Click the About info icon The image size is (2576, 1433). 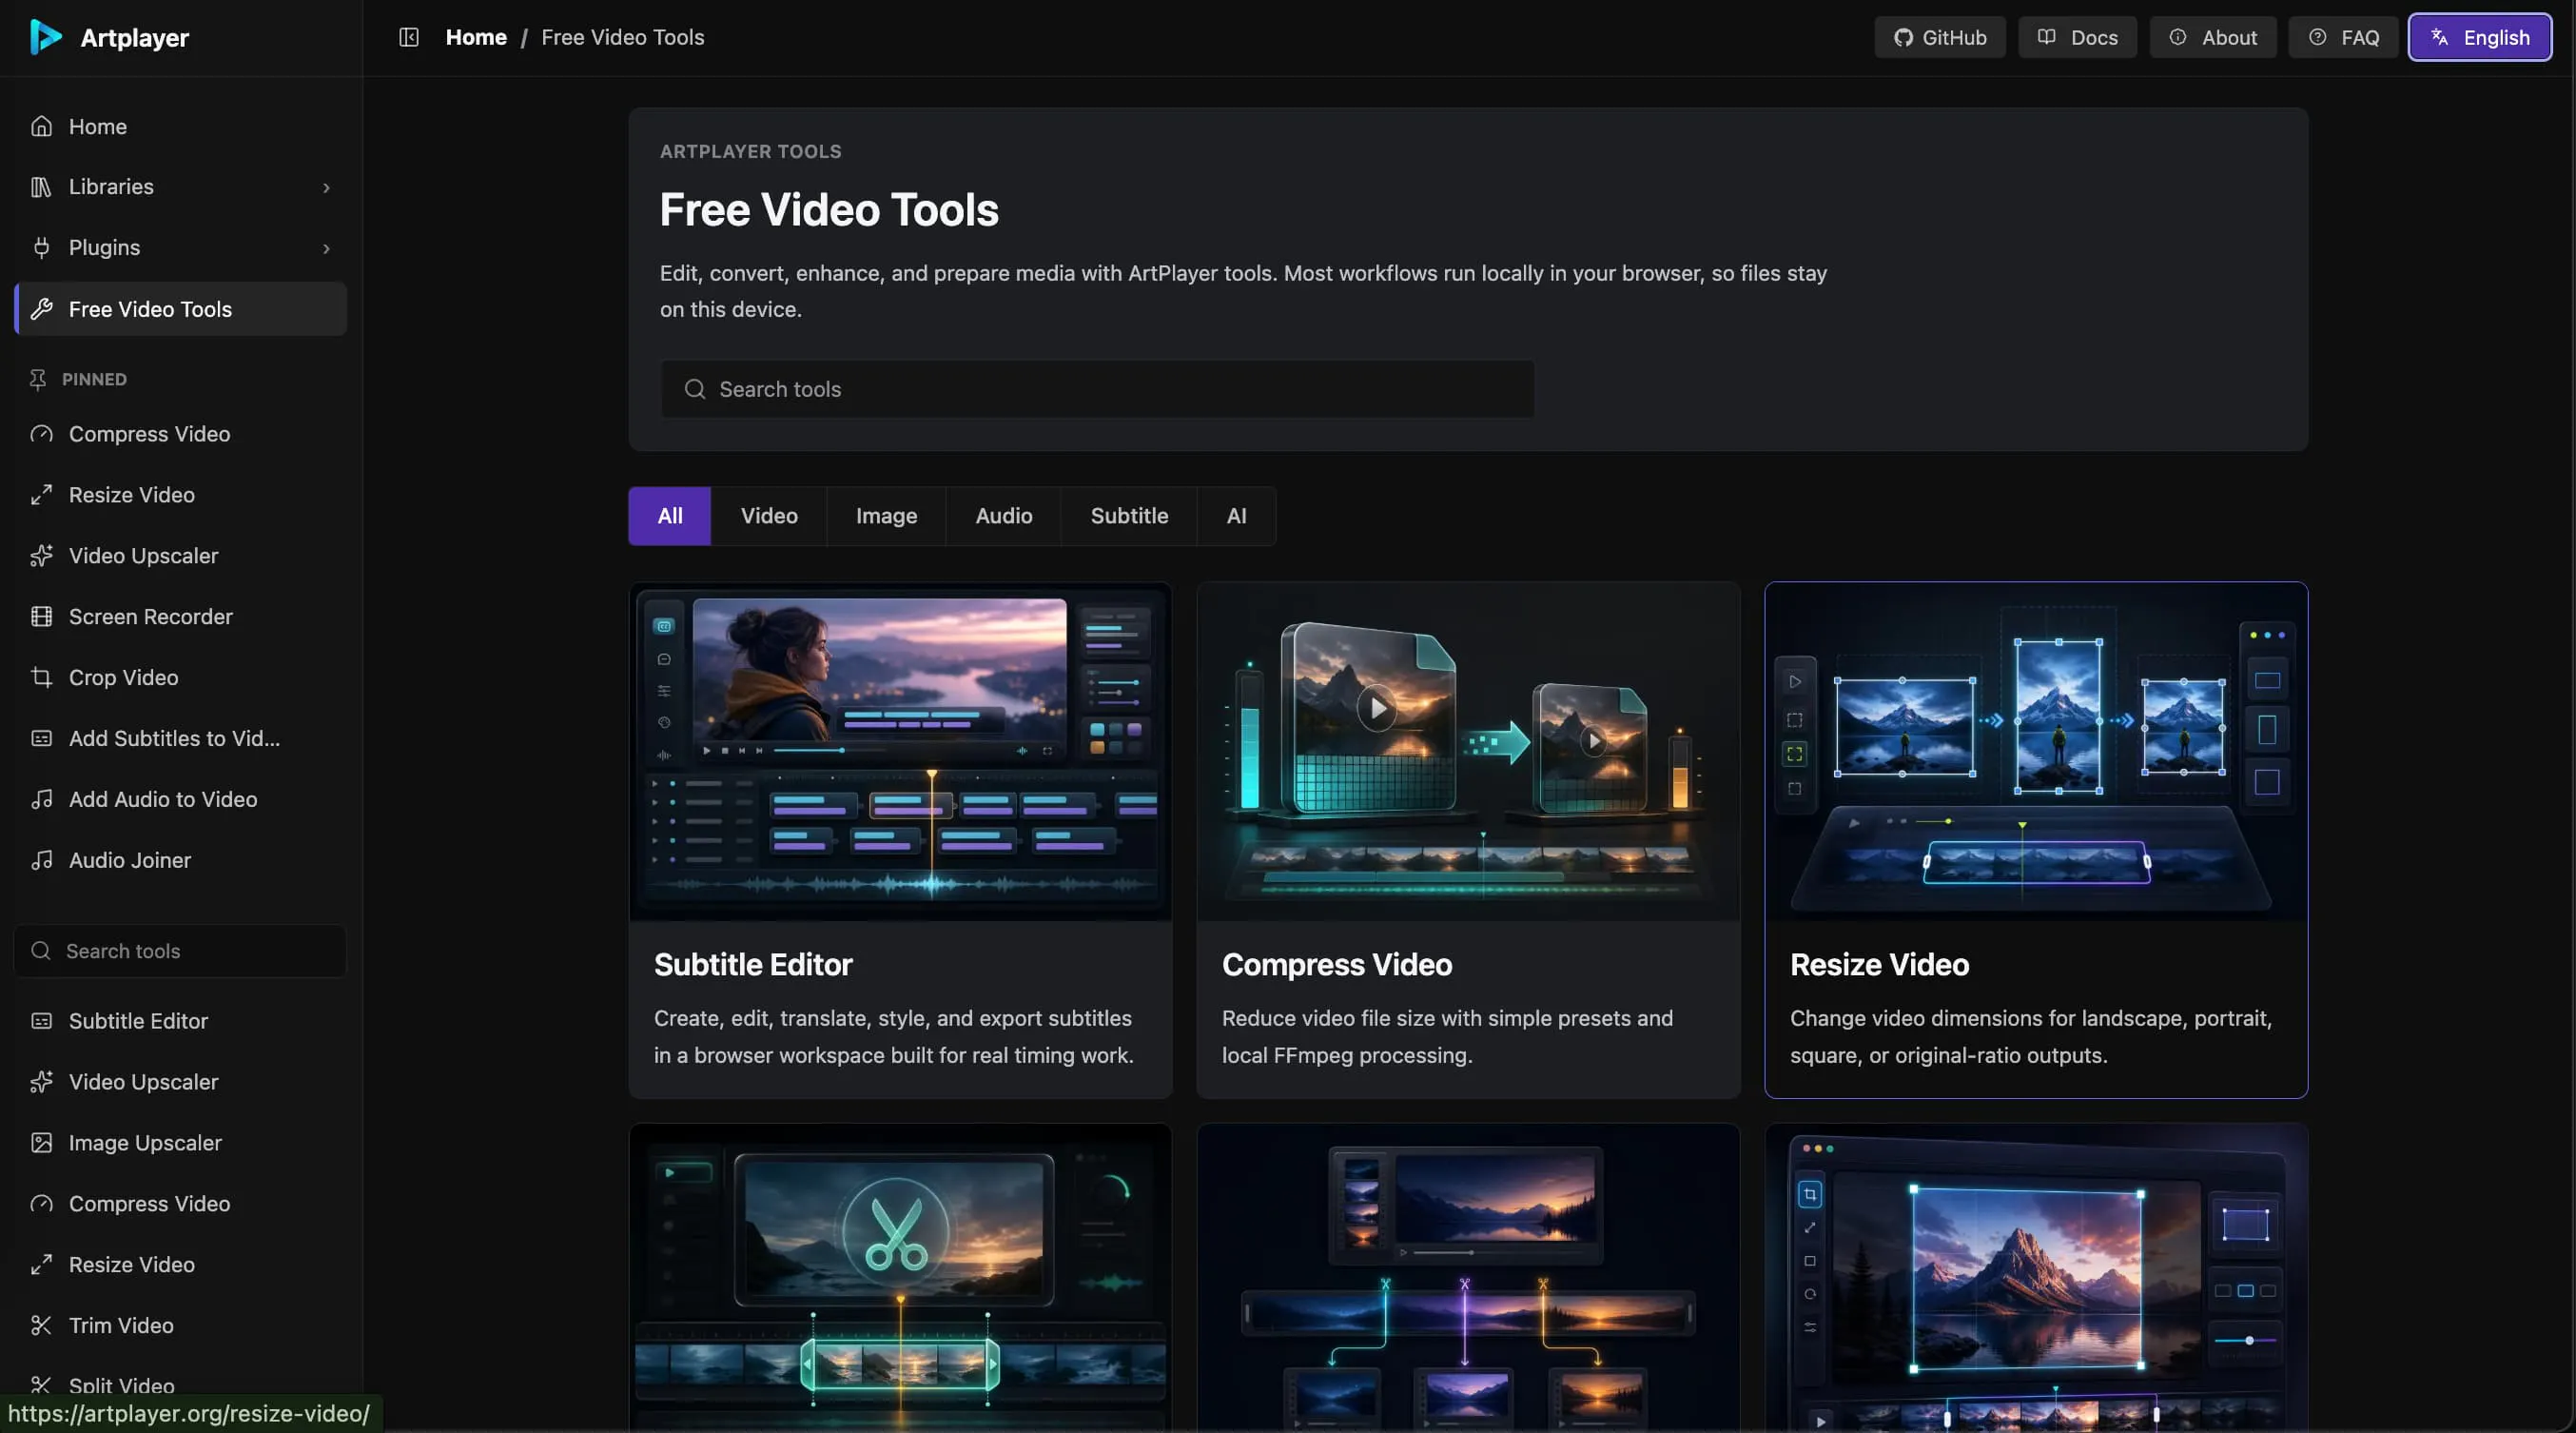tap(2177, 37)
